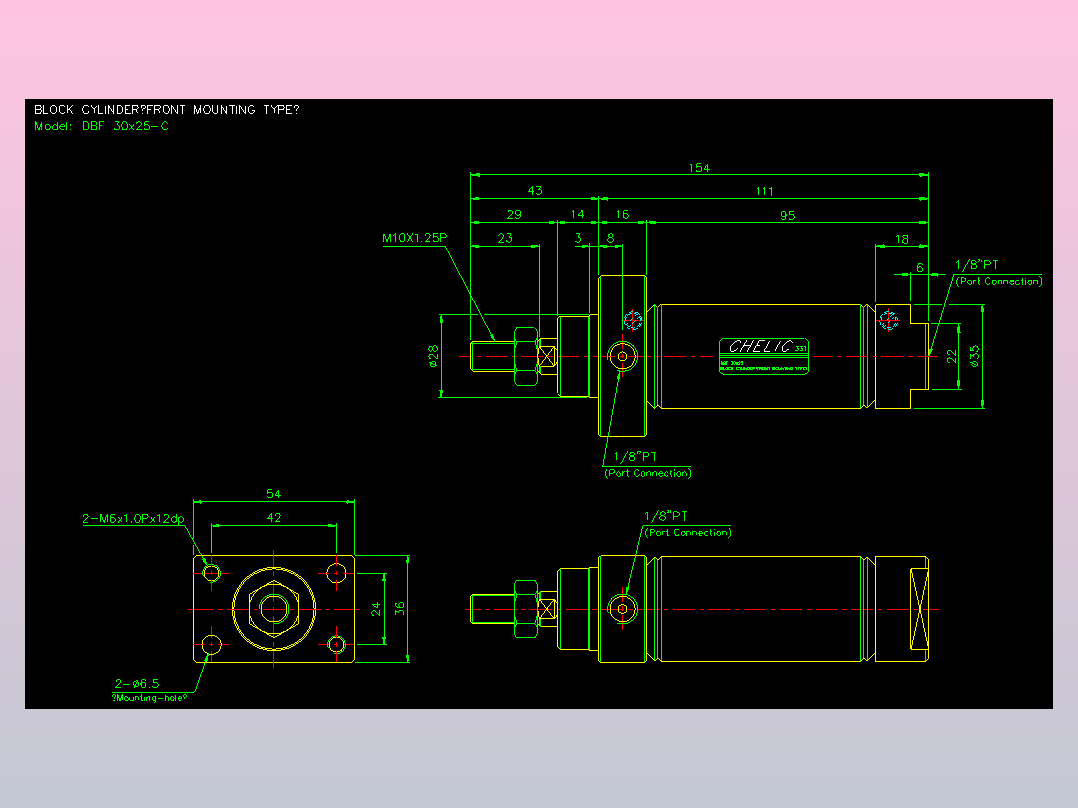Select the 36 flange height dimension
1078x808 pixels.
pyautogui.click(x=399, y=609)
